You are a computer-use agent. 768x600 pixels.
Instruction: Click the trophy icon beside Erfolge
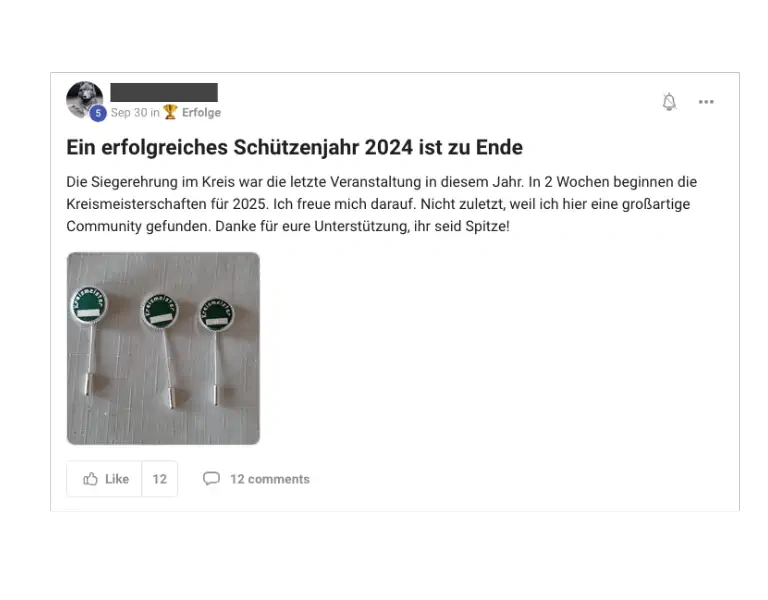[x=170, y=112]
